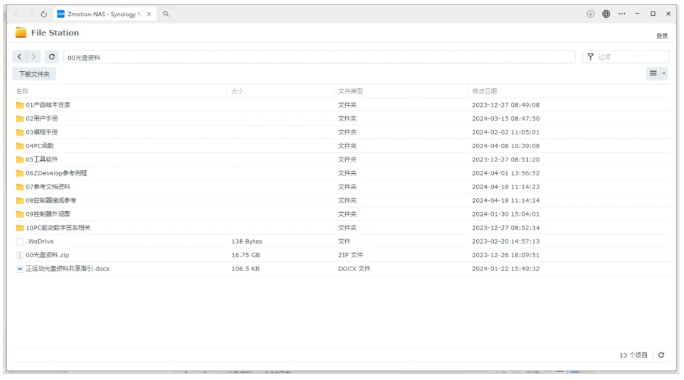Select the 06ZDevelop参考例程 folder name
Viewport: 684px width, 380px height.
(56, 173)
